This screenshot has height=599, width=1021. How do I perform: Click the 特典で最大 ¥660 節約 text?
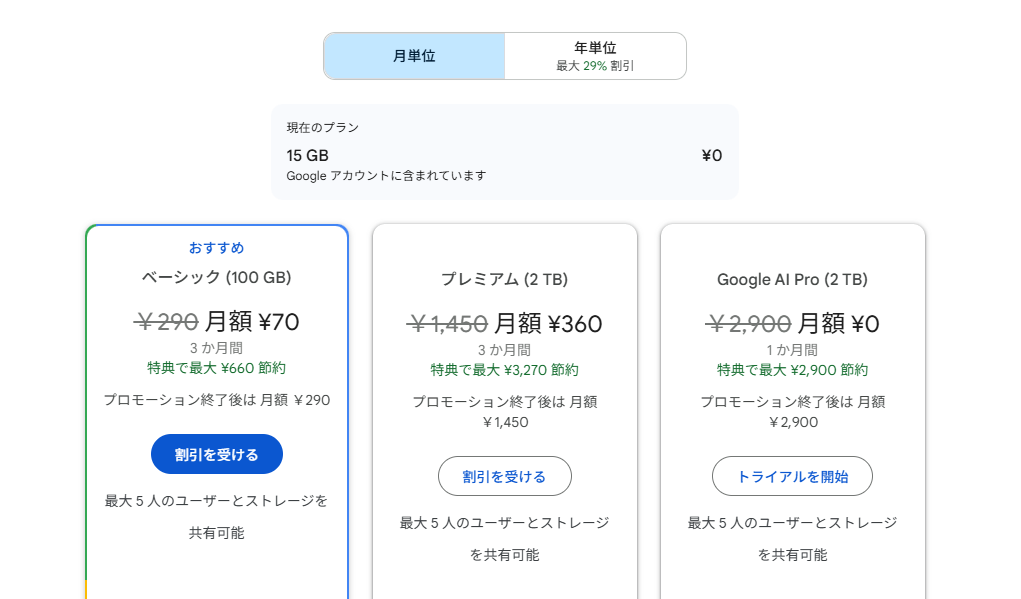[x=216, y=368]
